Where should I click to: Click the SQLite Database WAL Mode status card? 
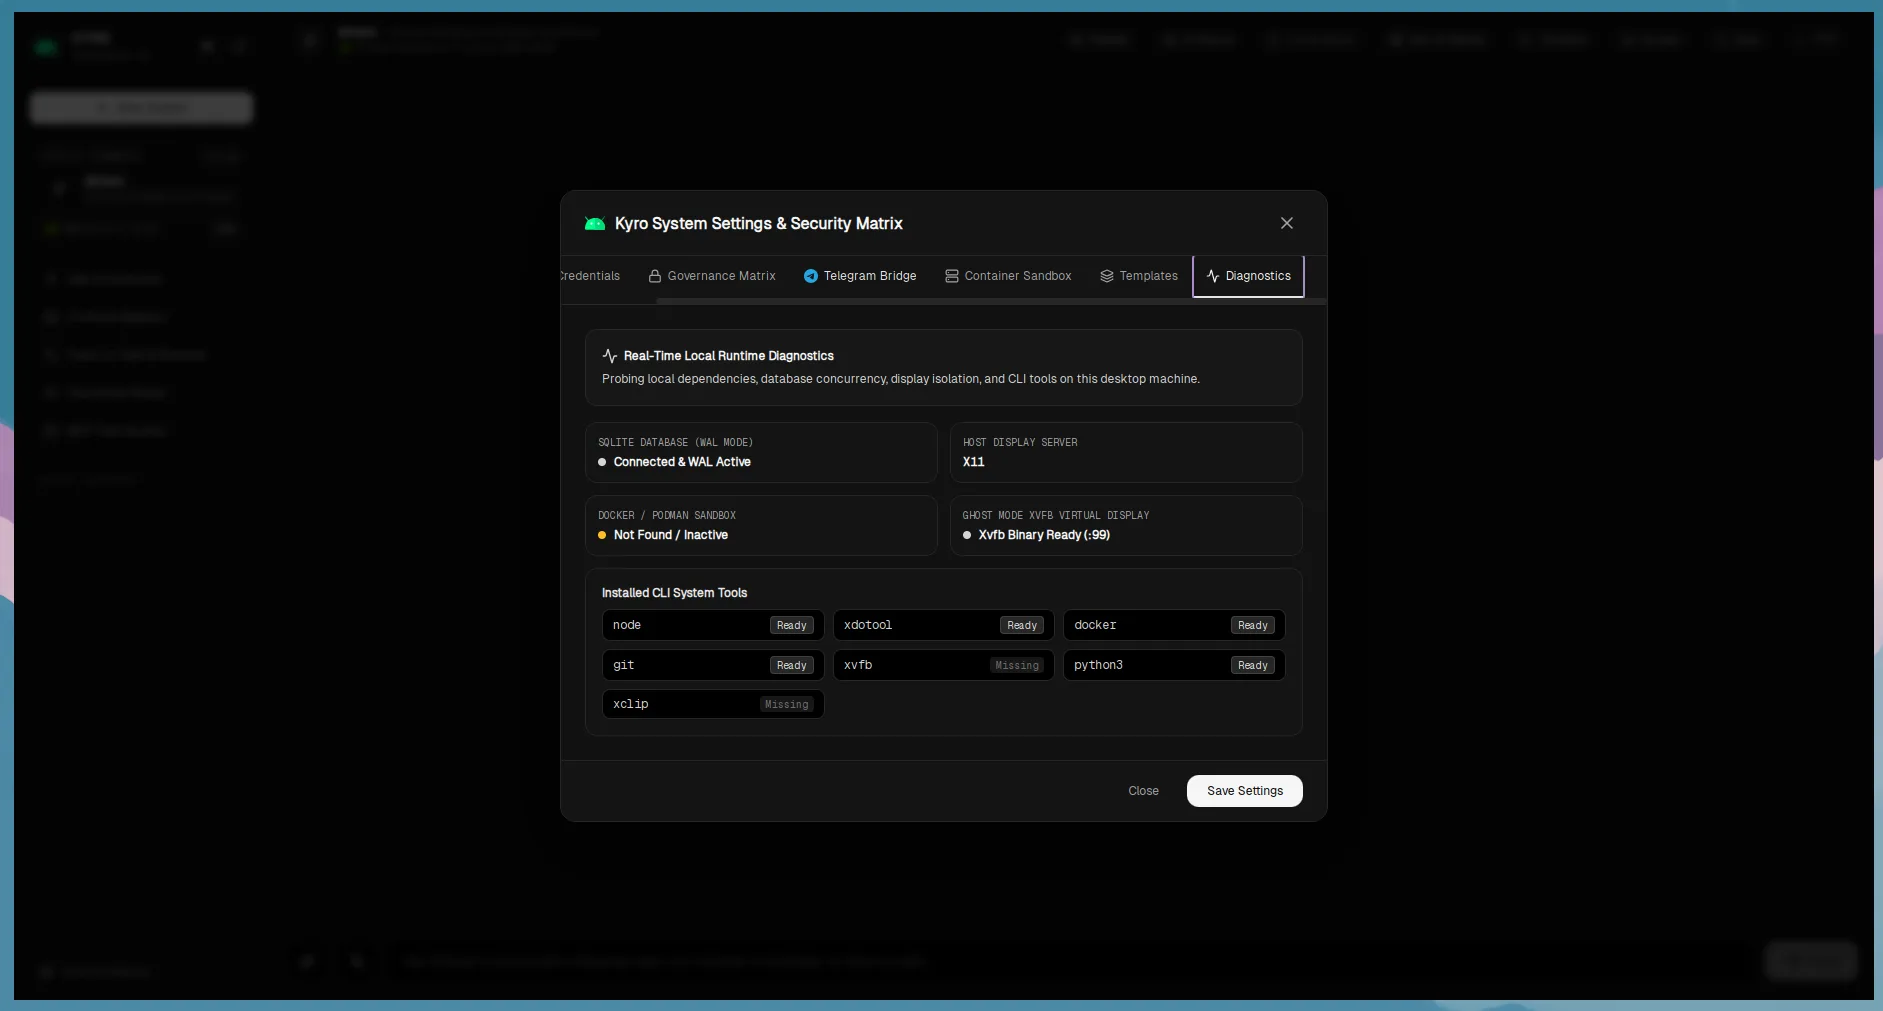click(x=761, y=452)
